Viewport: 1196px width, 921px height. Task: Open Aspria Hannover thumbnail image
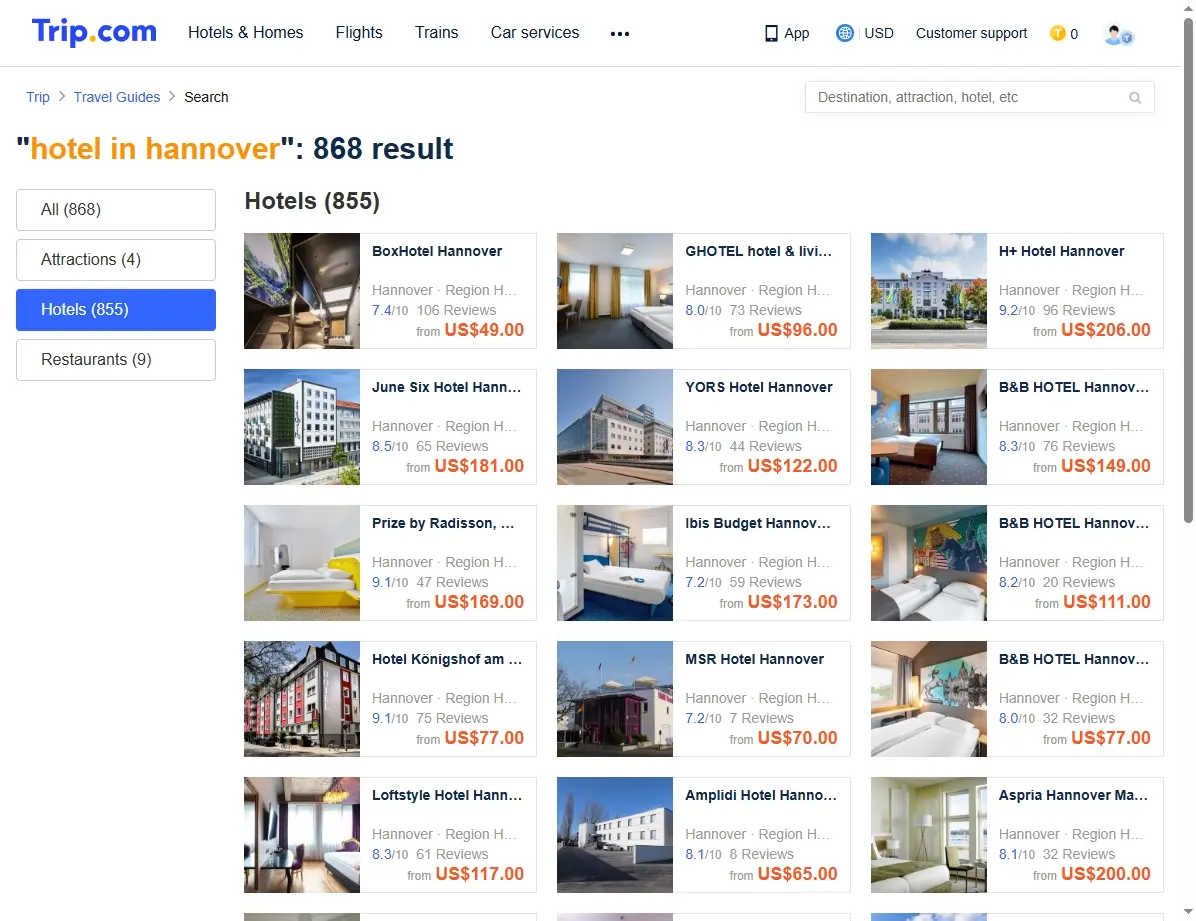(x=929, y=835)
